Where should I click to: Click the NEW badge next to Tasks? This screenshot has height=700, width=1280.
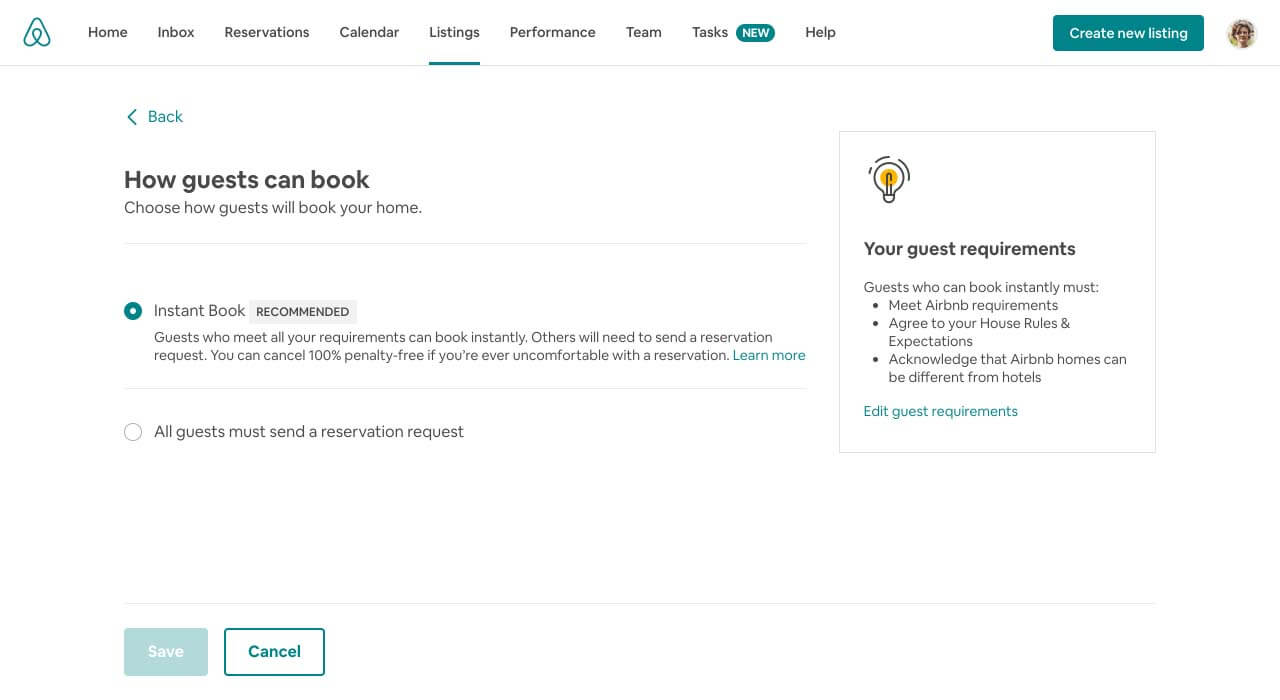tap(756, 32)
